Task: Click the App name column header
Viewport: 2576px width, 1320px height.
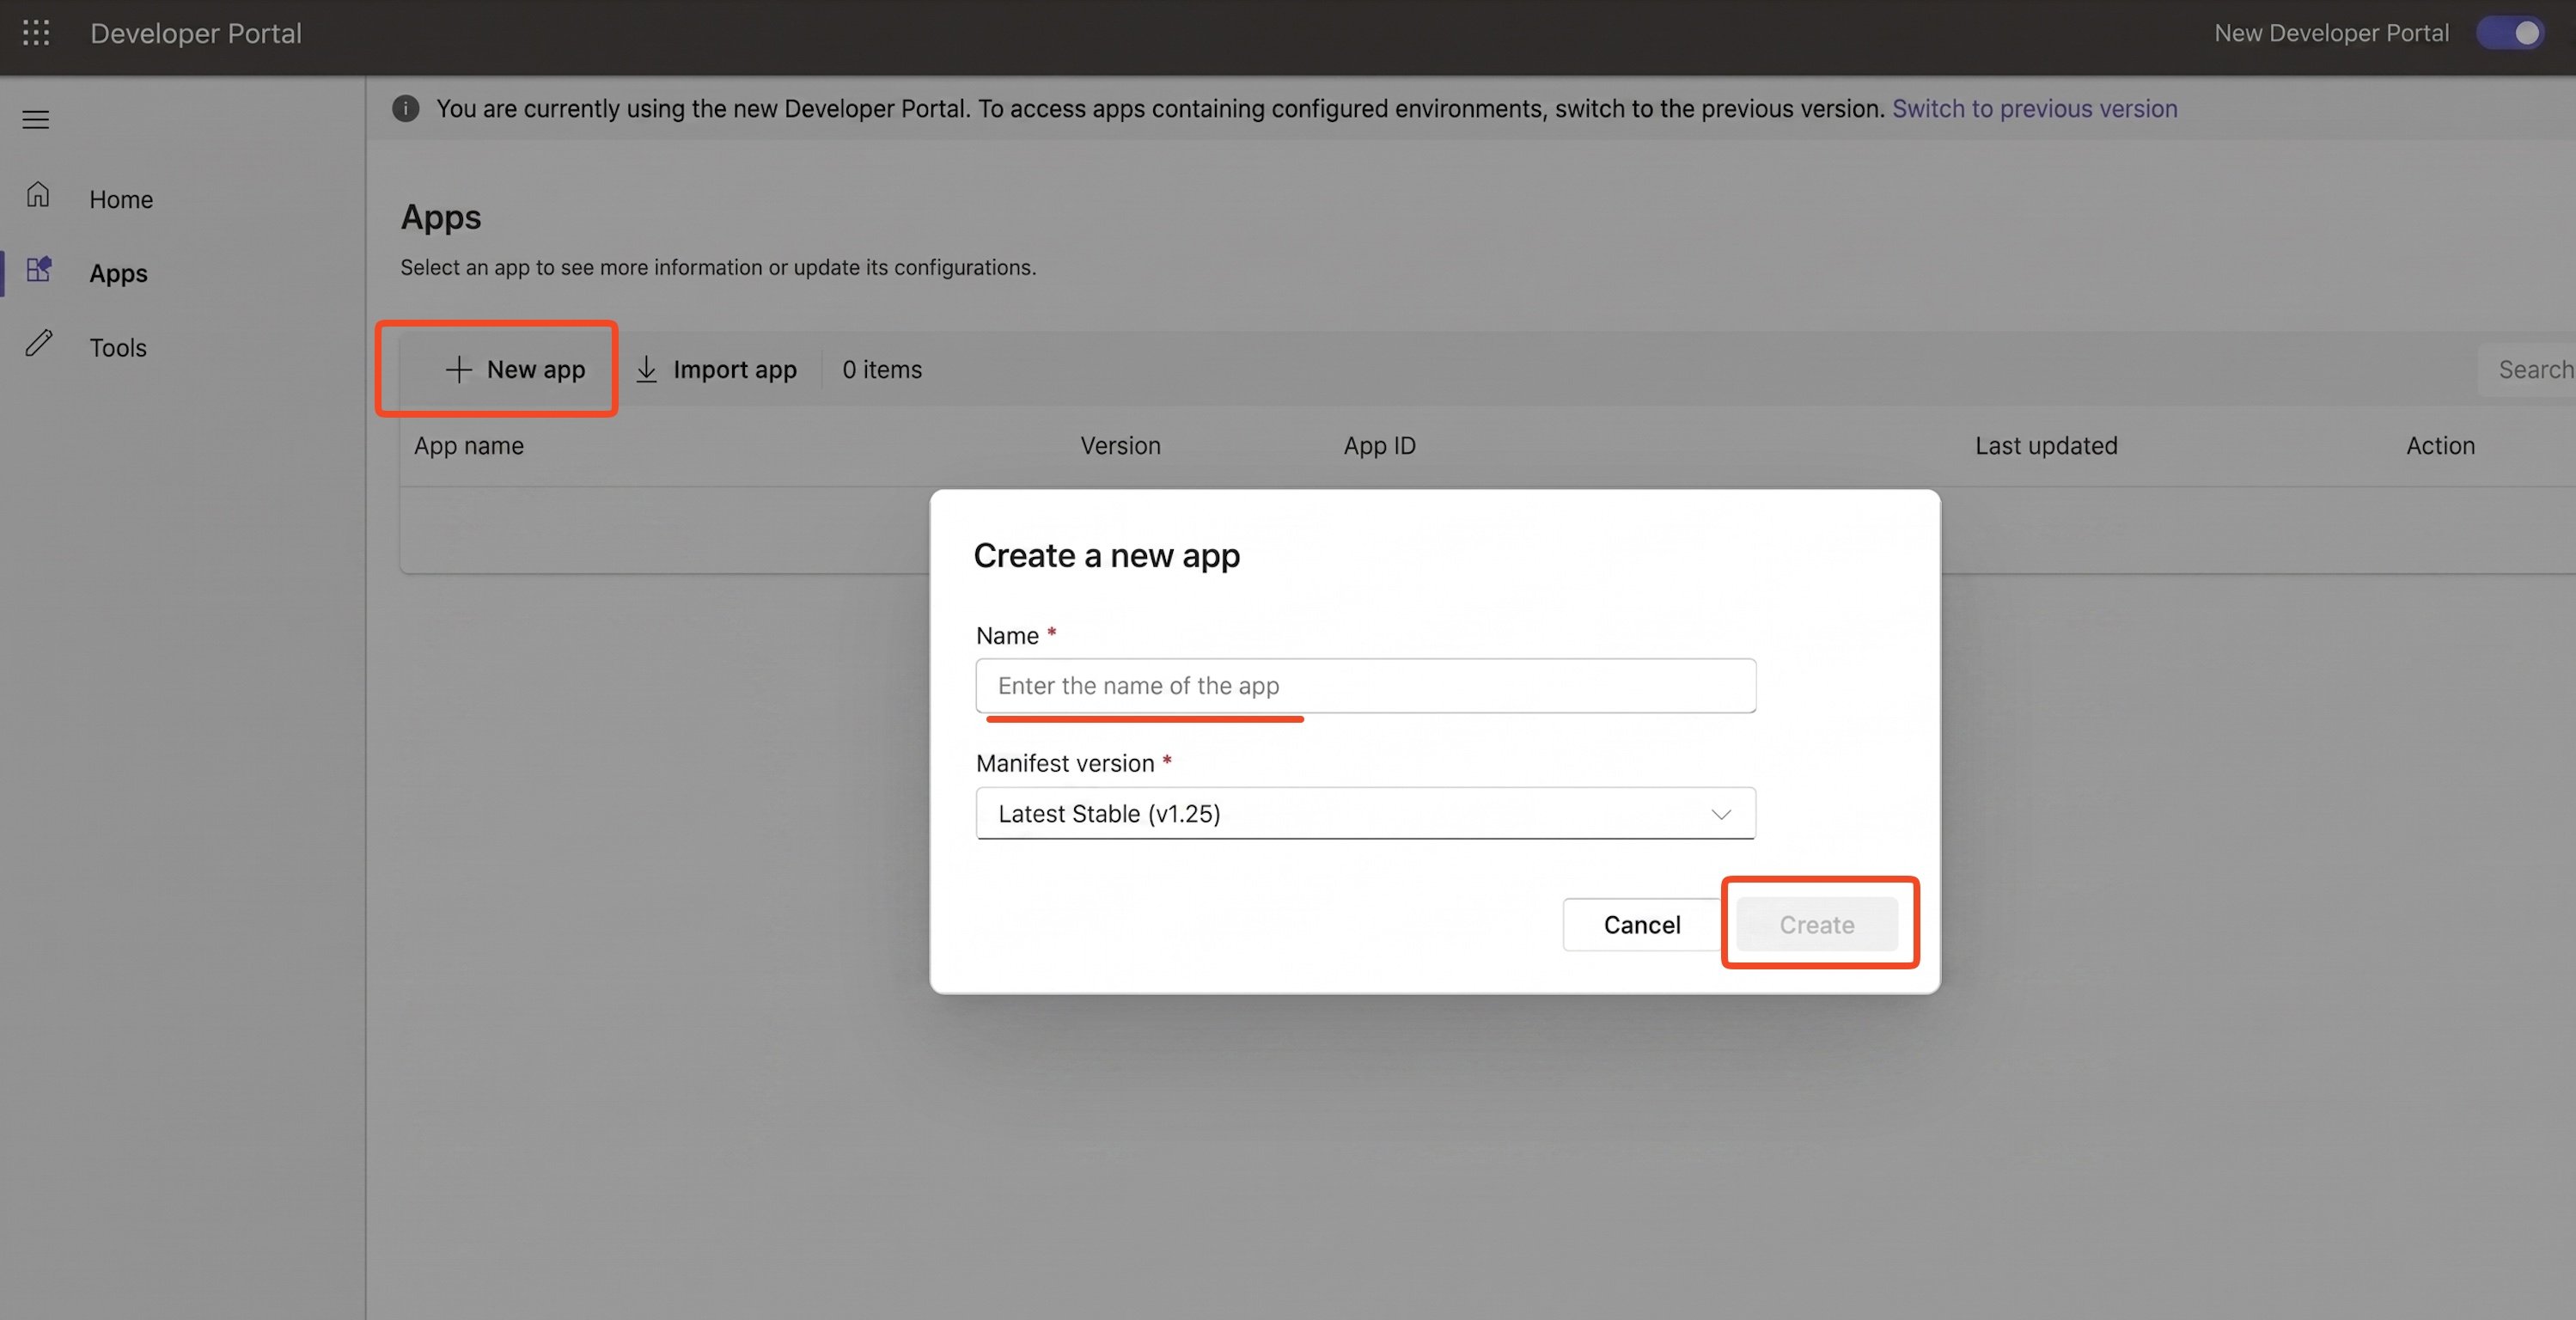Action: (x=469, y=445)
